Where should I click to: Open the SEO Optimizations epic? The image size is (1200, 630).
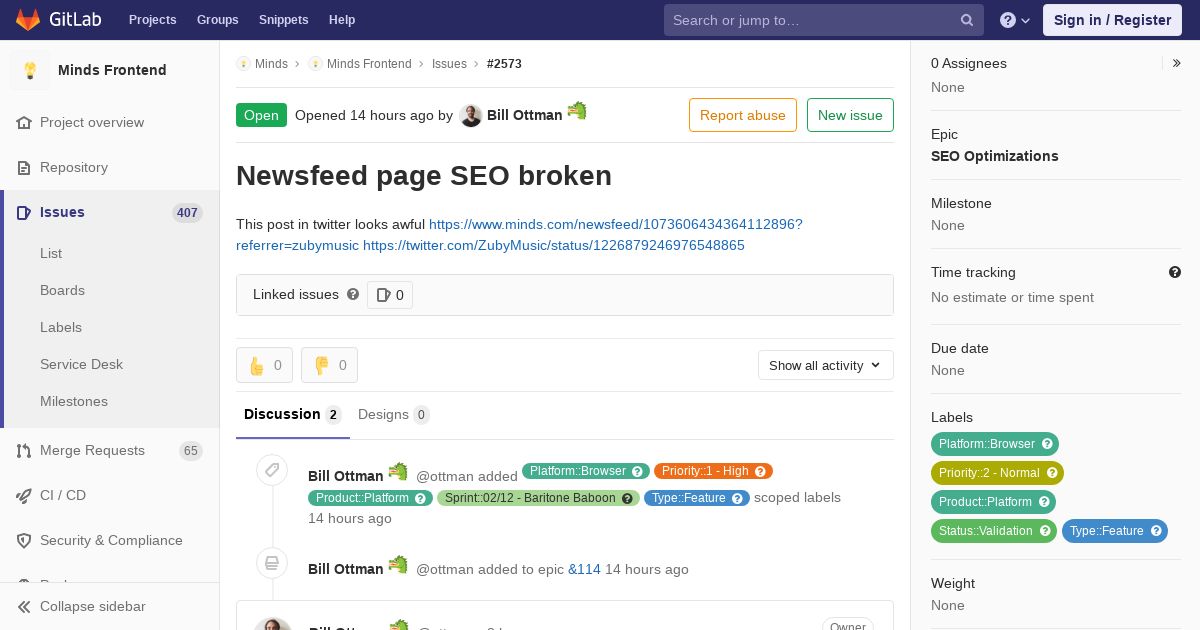point(995,156)
